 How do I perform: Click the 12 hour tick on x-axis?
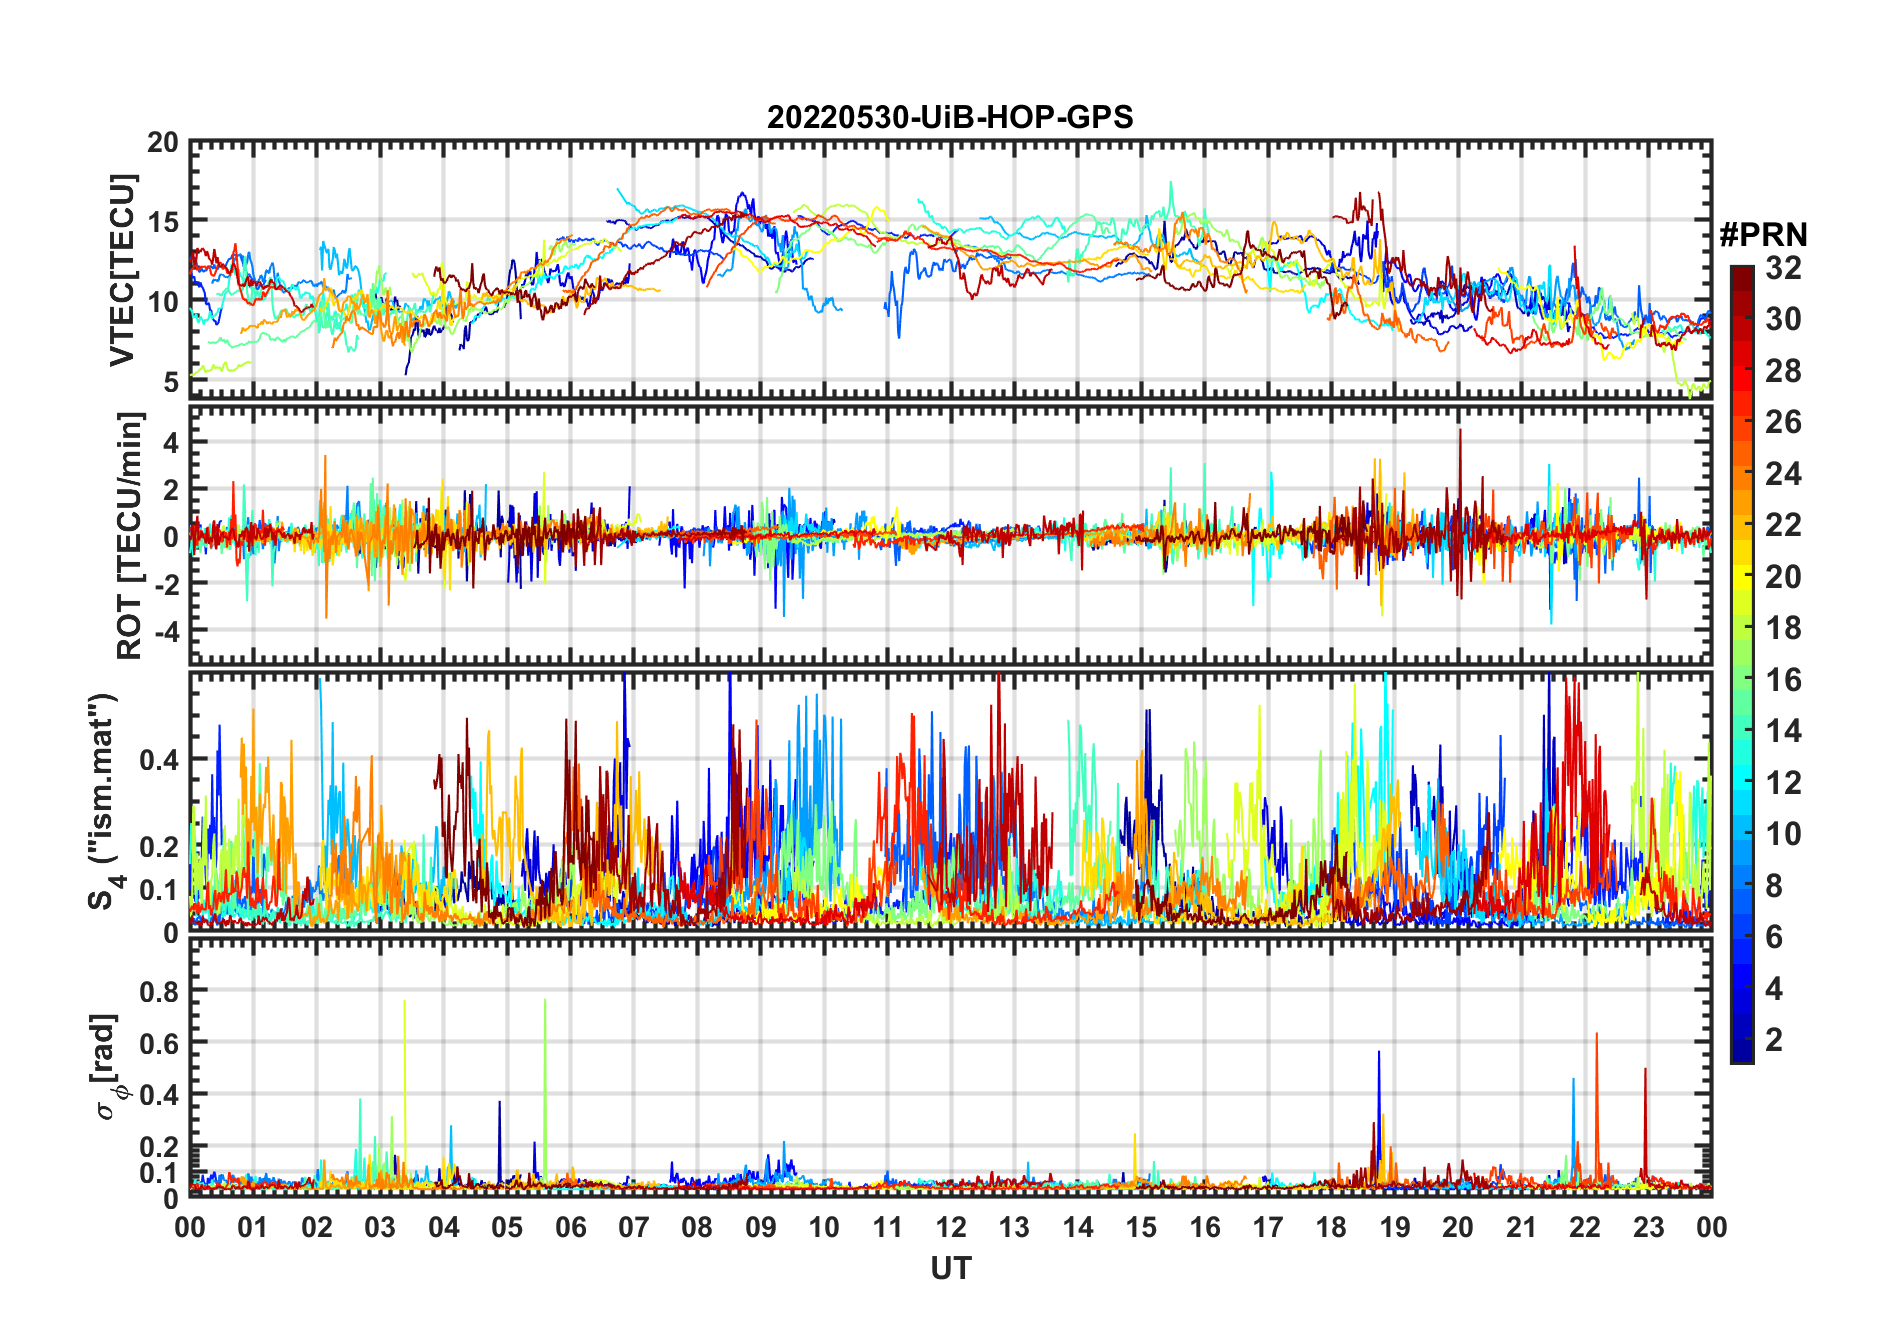[x=951, y=1227]
